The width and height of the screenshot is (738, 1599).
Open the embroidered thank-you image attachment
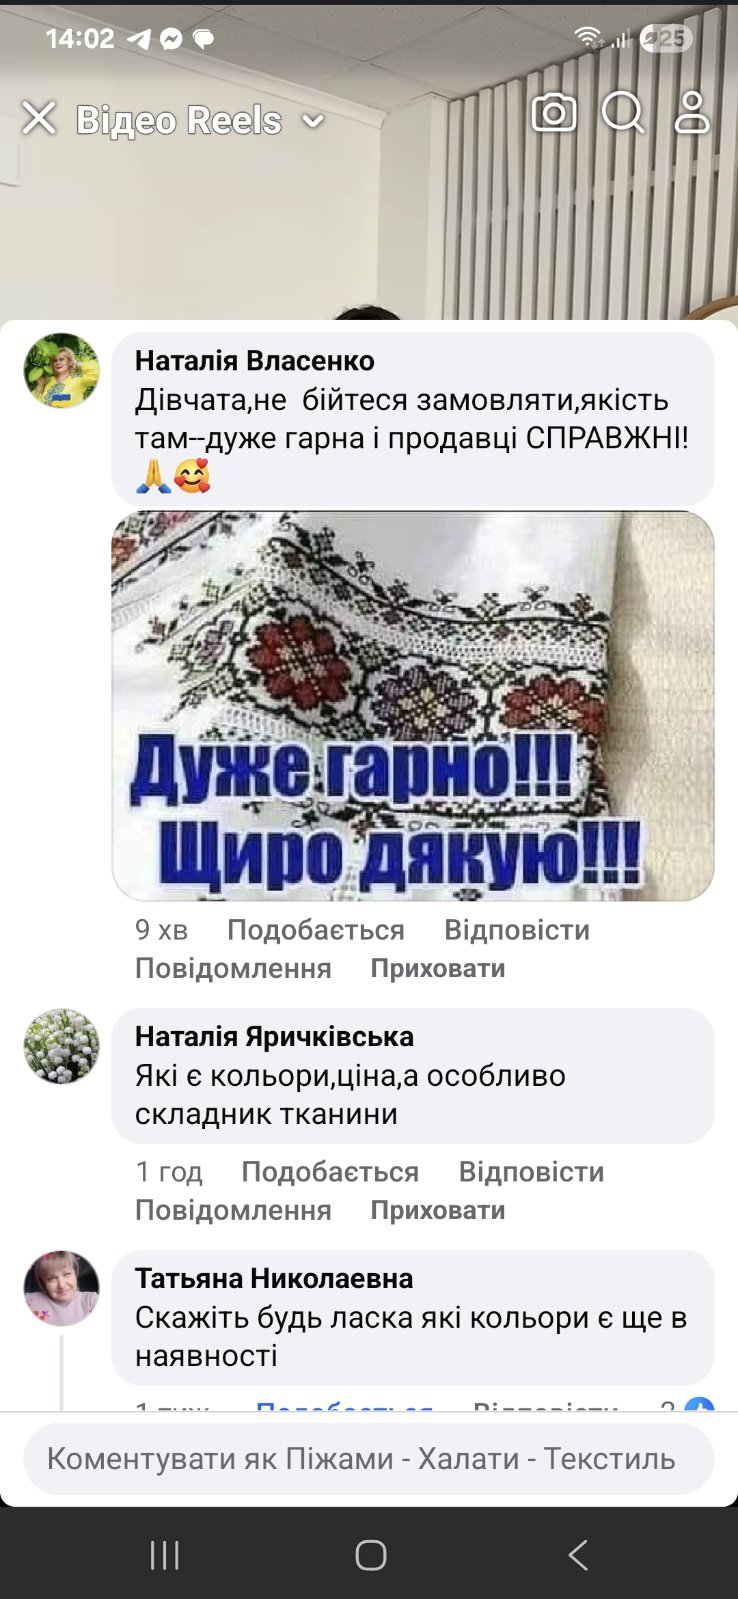413,706
